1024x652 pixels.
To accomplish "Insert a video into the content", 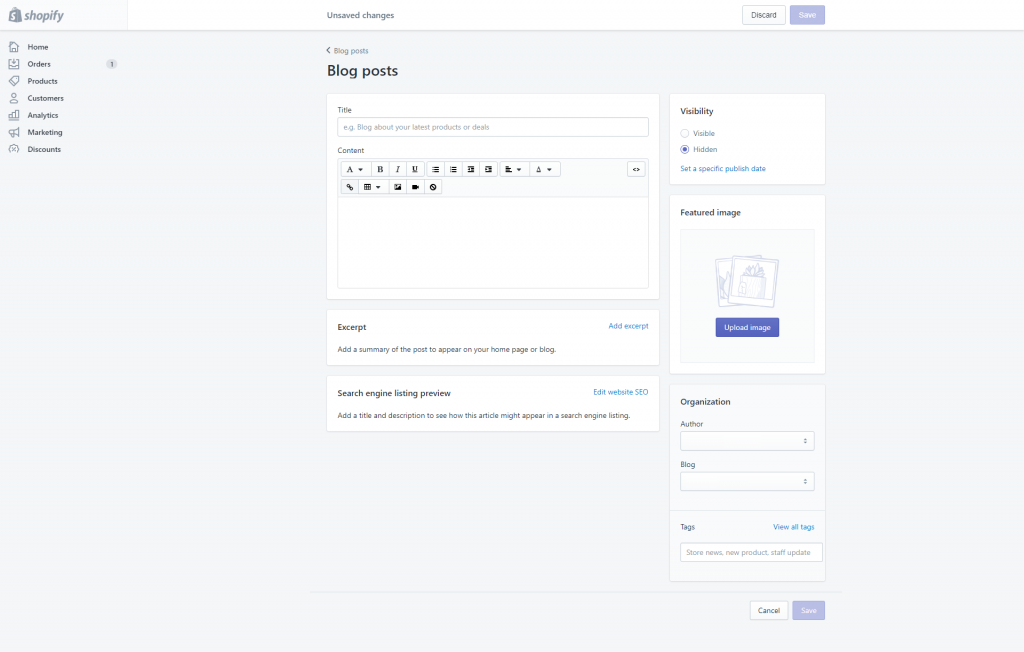I will (415, 187).
